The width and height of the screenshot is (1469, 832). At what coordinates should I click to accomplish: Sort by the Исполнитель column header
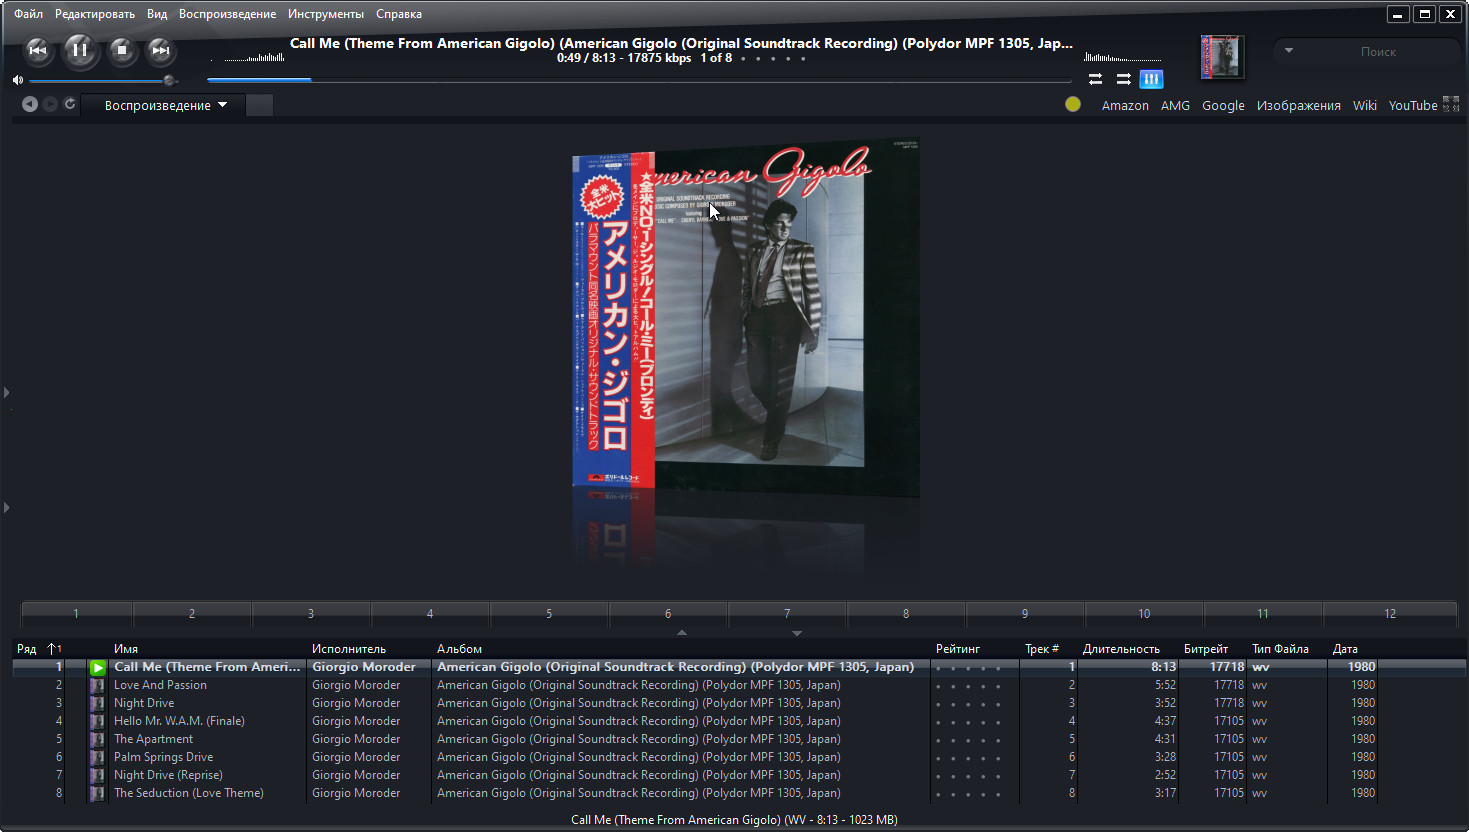click(x=349, y=649)
